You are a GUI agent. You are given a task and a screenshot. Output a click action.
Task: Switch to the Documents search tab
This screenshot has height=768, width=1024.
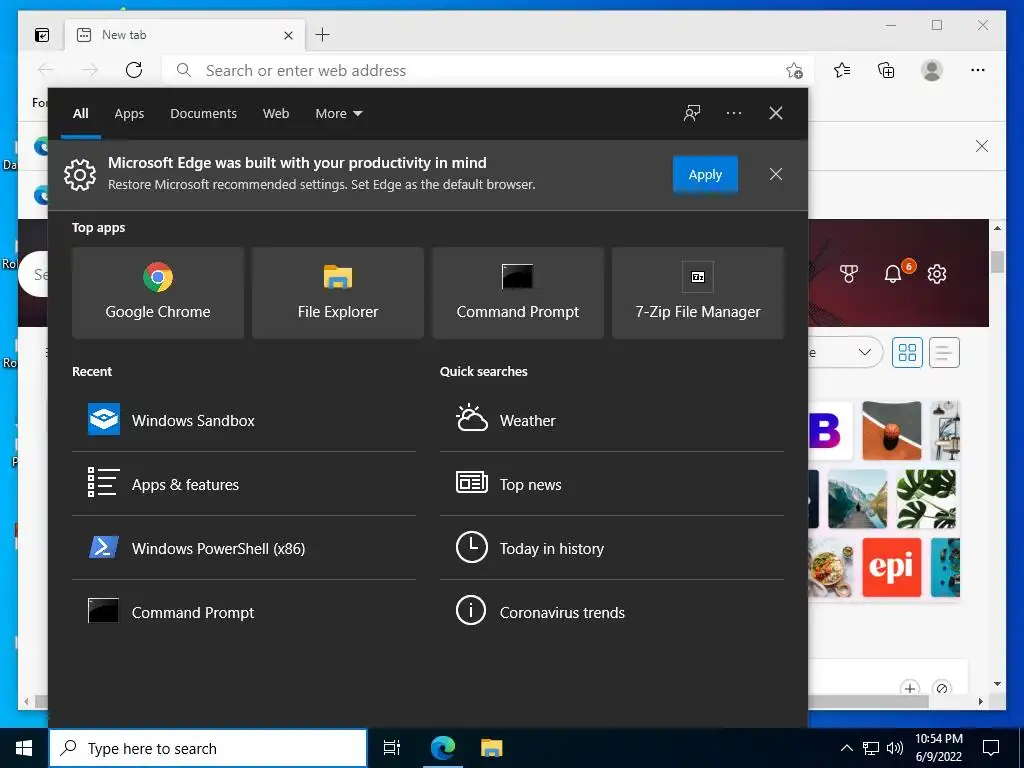tap(203, 114)
